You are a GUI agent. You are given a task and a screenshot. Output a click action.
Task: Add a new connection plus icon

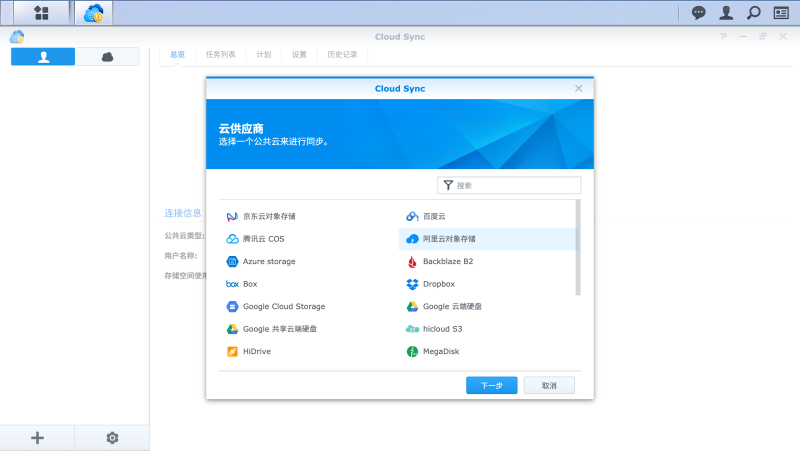(37, 438)
